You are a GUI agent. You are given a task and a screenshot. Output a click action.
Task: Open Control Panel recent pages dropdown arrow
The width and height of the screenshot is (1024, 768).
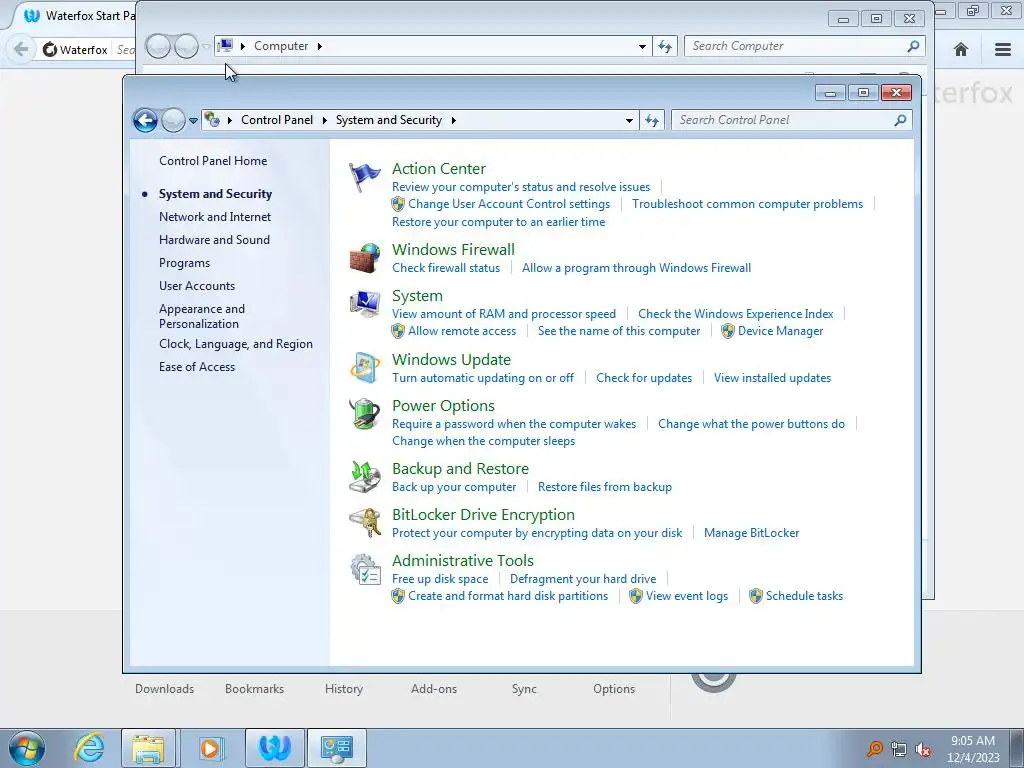click(193, 121)
